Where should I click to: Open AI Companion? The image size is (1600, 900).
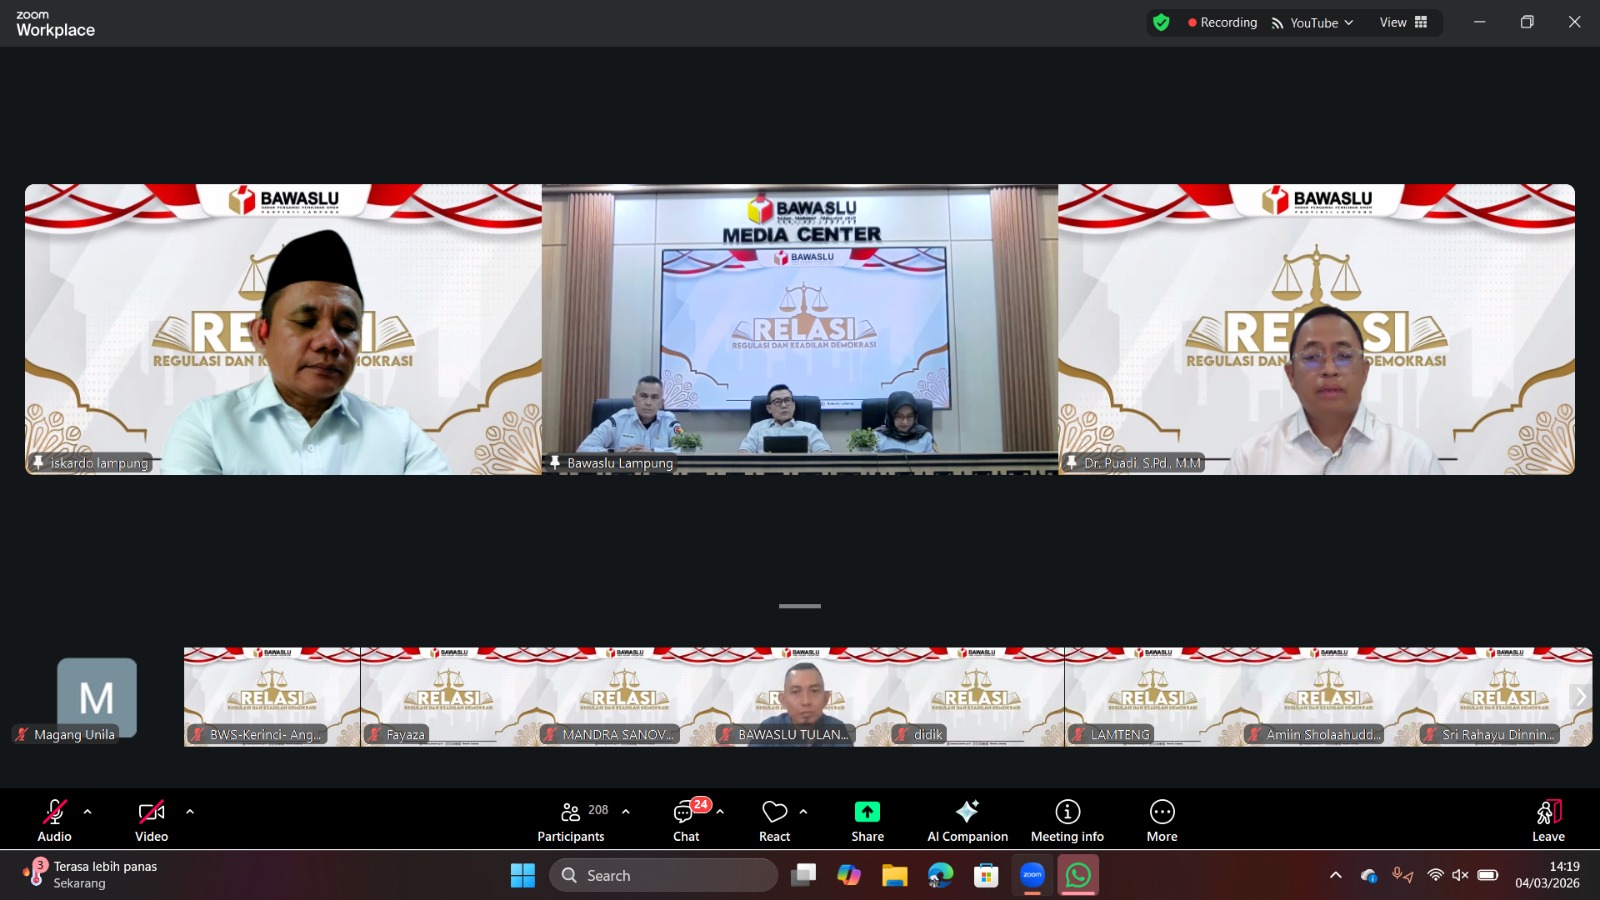point(967,820)
